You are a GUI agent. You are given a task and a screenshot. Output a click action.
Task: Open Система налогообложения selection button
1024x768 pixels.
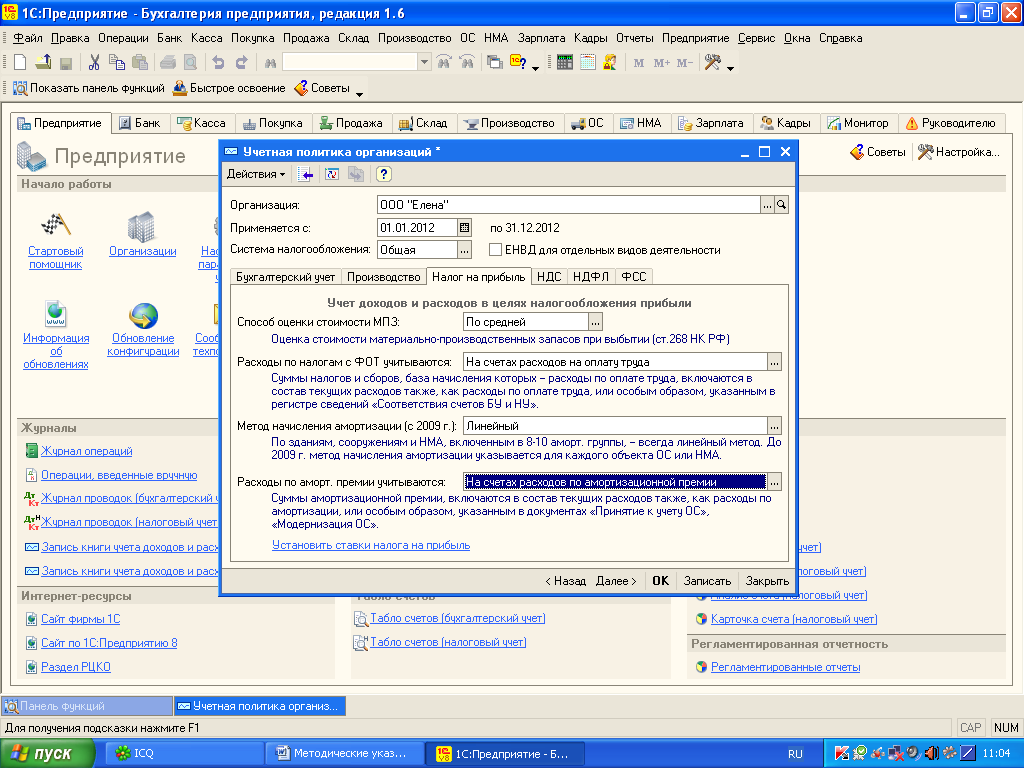pos(464,250)
